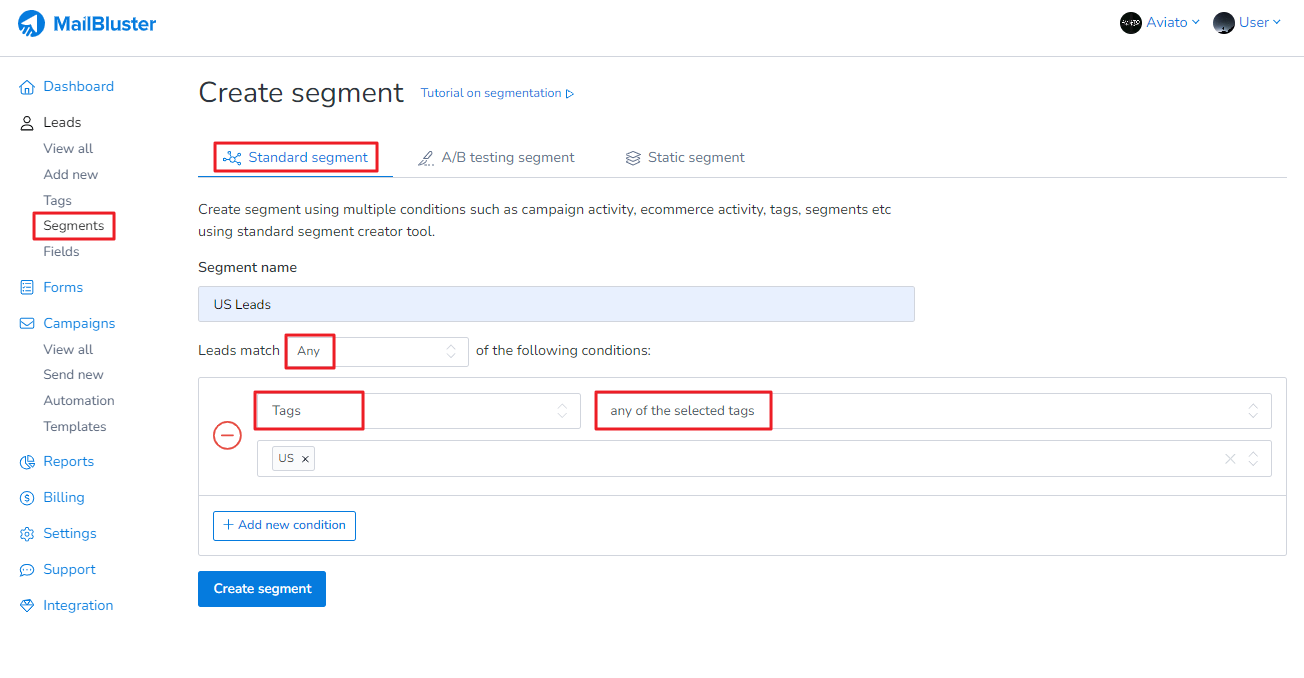Click the MailBluster logo icon
Image resolution: width=1304 pixels, height=678 pixels.
[x=32, y=23]
